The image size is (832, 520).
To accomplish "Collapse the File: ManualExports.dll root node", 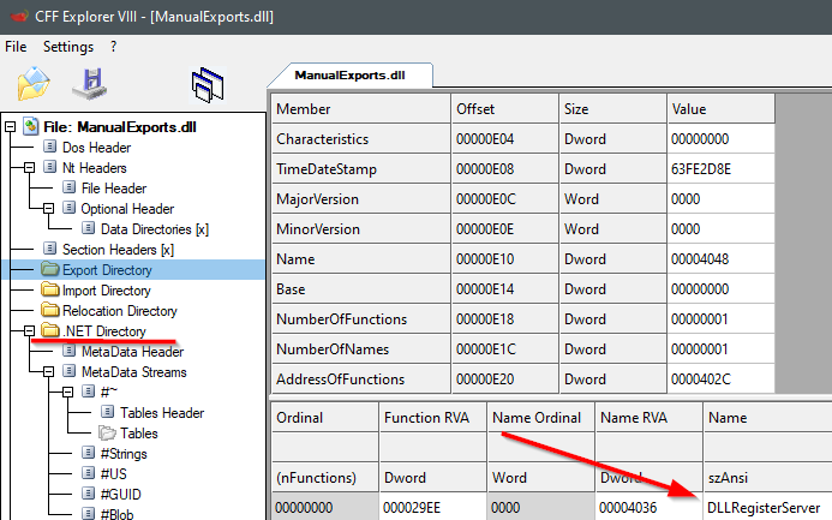I will 10,127.
